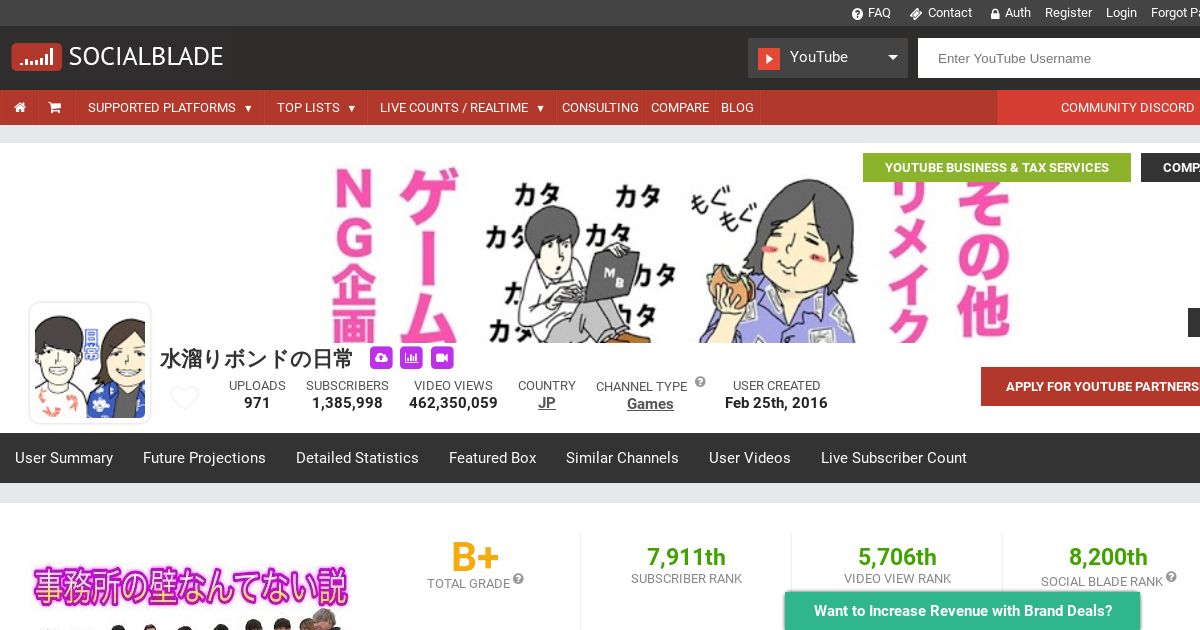The width and height of the screenshot is (1200, 630).
Task: Click Want to Increase Revenue banner
Action: (963, 611)
